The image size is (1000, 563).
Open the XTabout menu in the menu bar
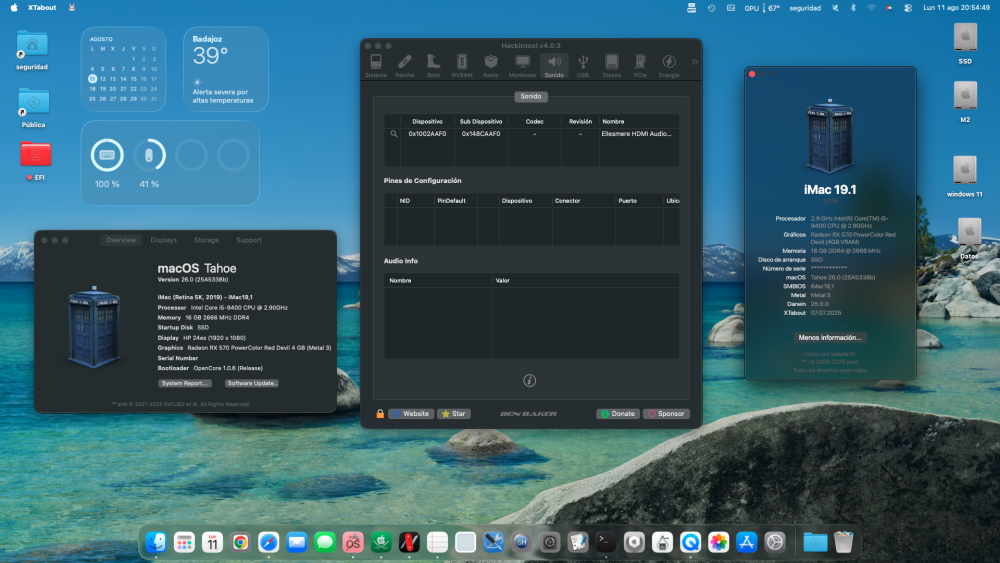tap(42, 8)
